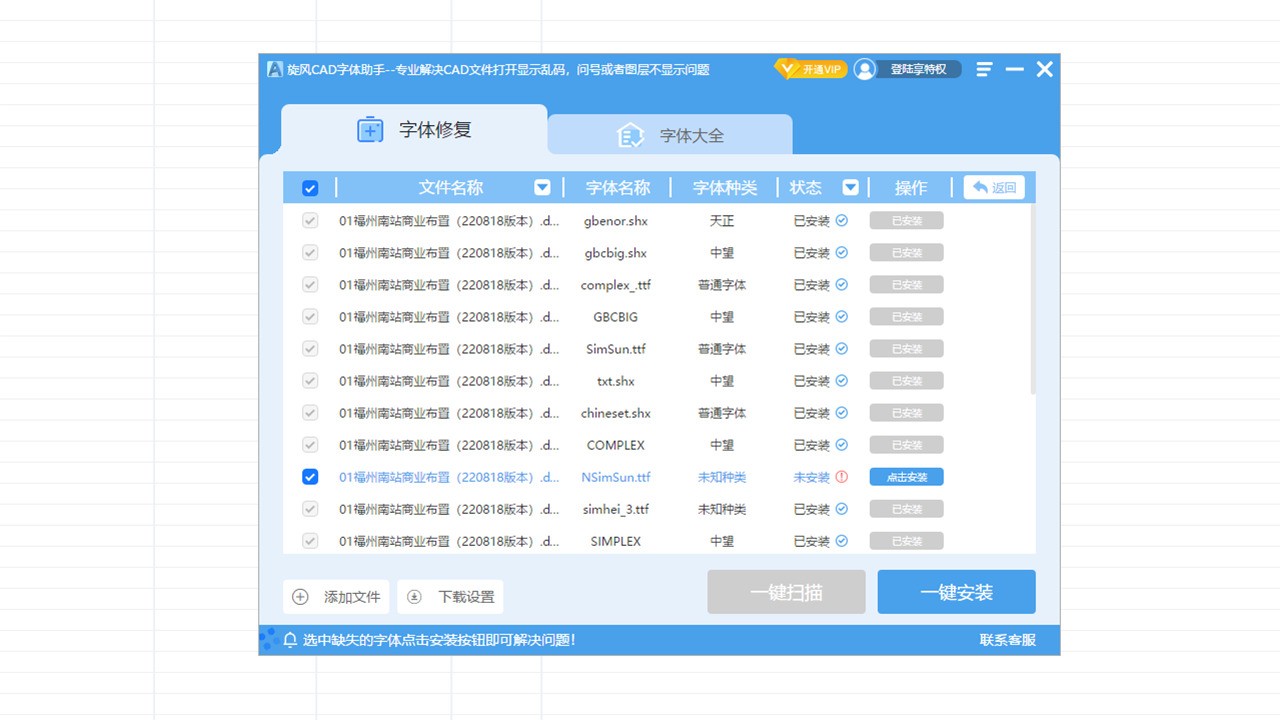
Task: Minimize the 旋风CAD字体助手 window
Action: pyautogui.click(x=1015, y=69)
